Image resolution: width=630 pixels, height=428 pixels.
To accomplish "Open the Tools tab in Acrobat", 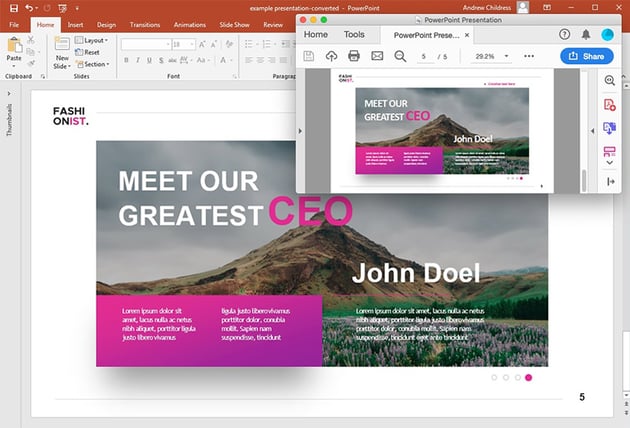I will [354, 34].
